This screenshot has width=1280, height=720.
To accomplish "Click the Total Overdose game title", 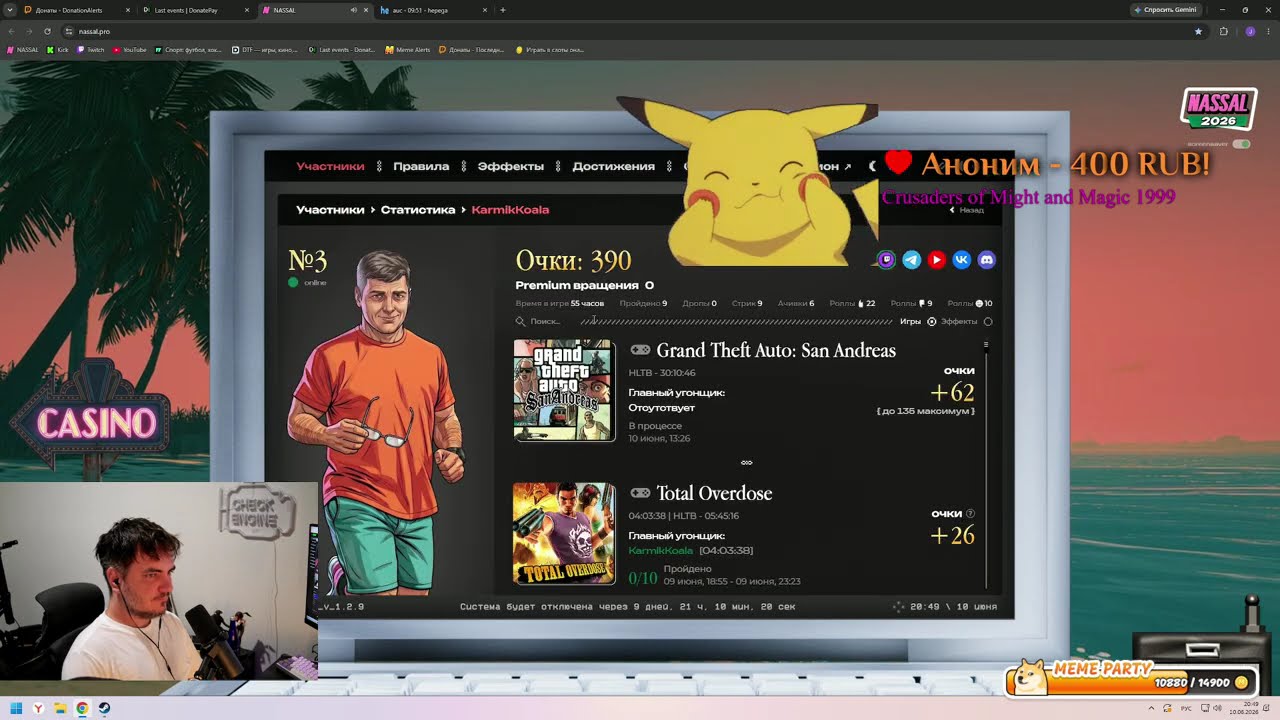I will click(x=714, y=493).
